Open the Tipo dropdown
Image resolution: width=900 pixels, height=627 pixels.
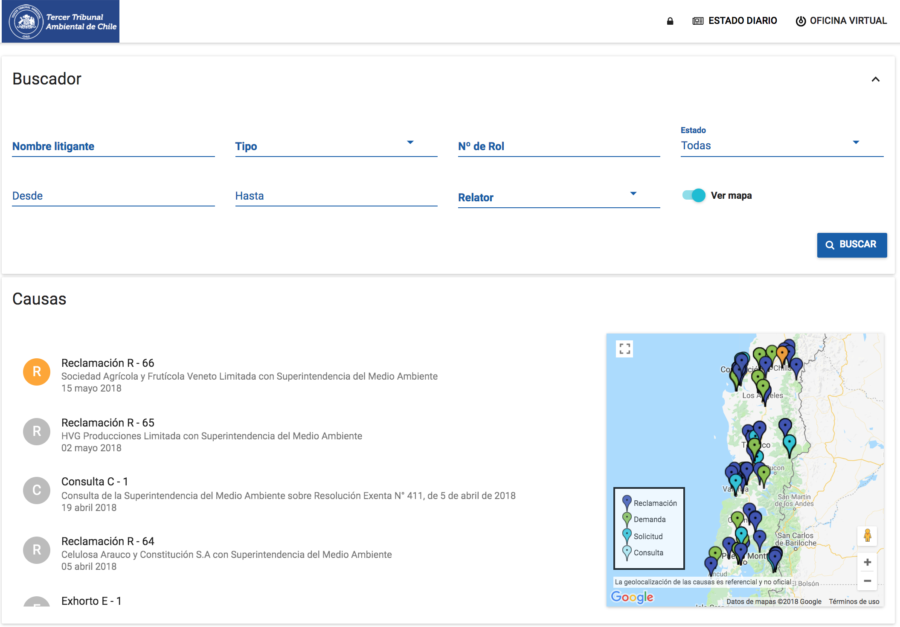coord(335,146)
